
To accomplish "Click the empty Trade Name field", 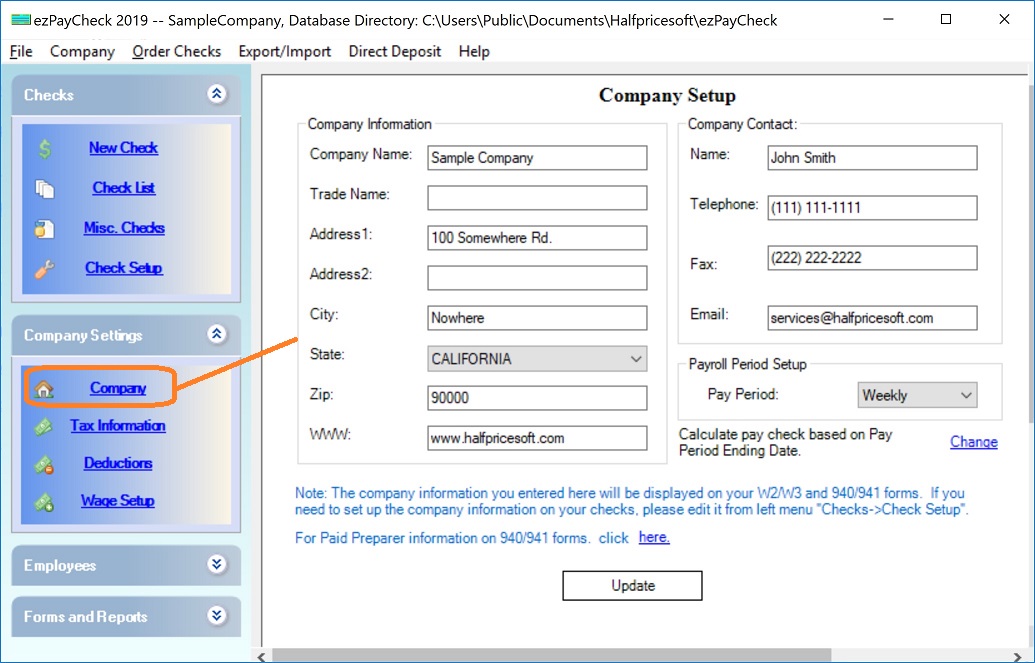I will [x=537, y=198].
